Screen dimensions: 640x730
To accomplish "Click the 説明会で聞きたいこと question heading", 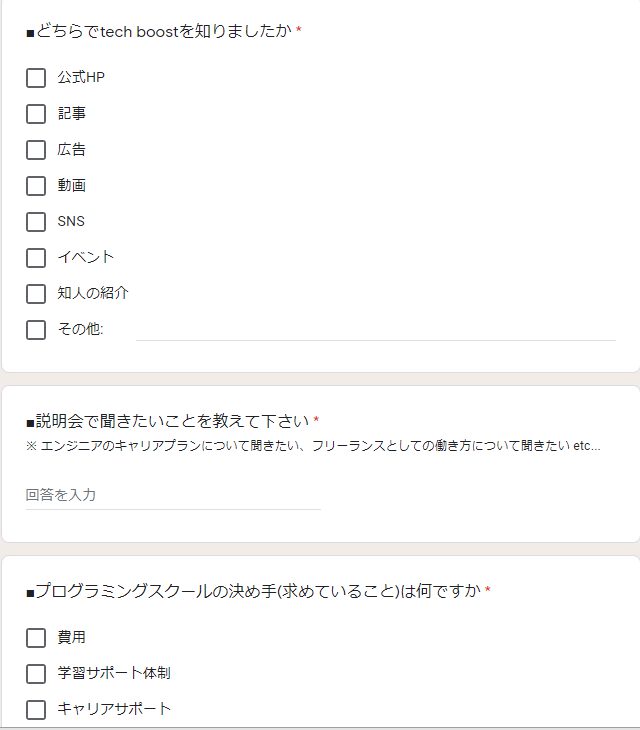I will click(172, 421).
